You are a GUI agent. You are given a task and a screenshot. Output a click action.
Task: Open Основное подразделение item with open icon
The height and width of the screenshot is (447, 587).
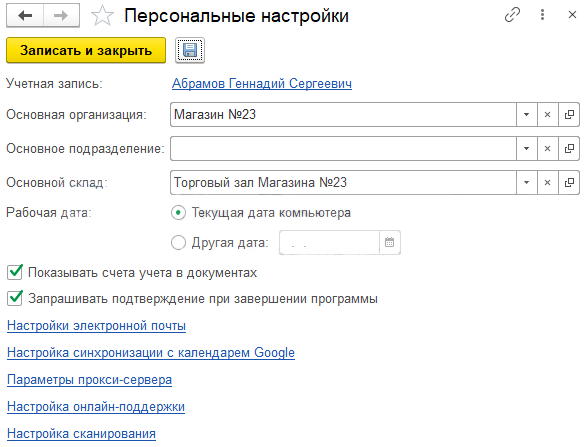(x=569, y=149)
